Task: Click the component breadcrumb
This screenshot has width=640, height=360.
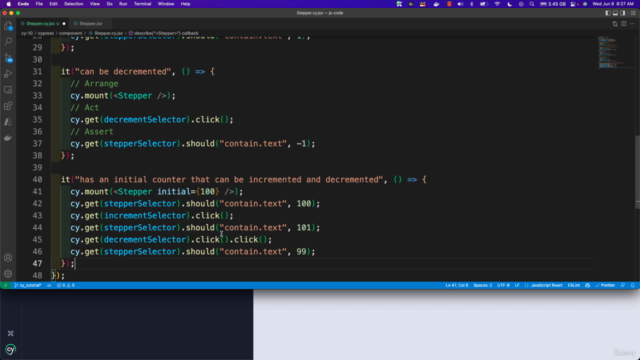Action: [x=70, y=33]
